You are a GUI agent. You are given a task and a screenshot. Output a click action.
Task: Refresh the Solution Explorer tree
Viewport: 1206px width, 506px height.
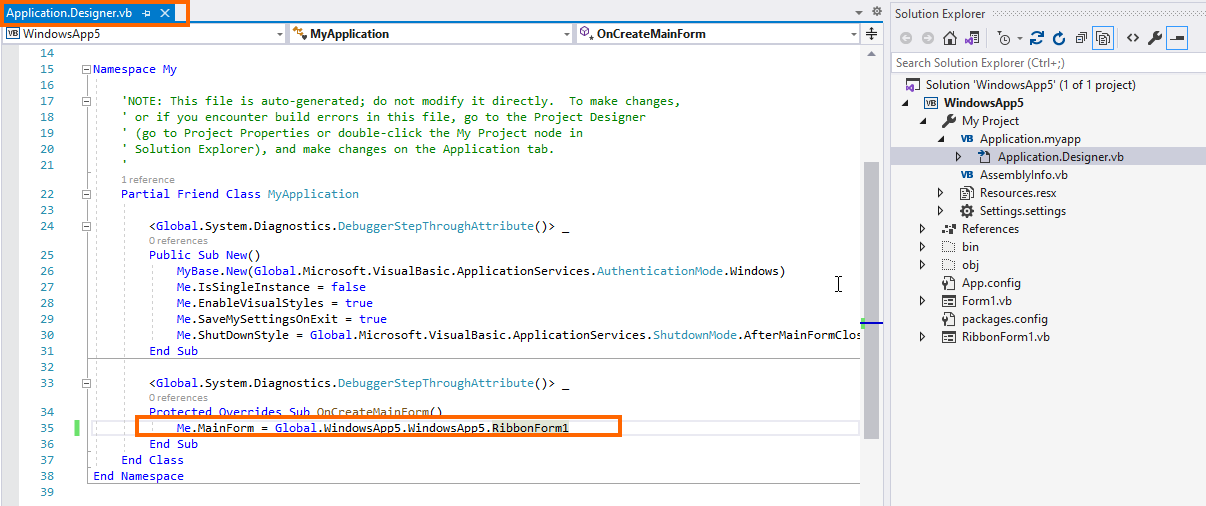pos(1059,38)
